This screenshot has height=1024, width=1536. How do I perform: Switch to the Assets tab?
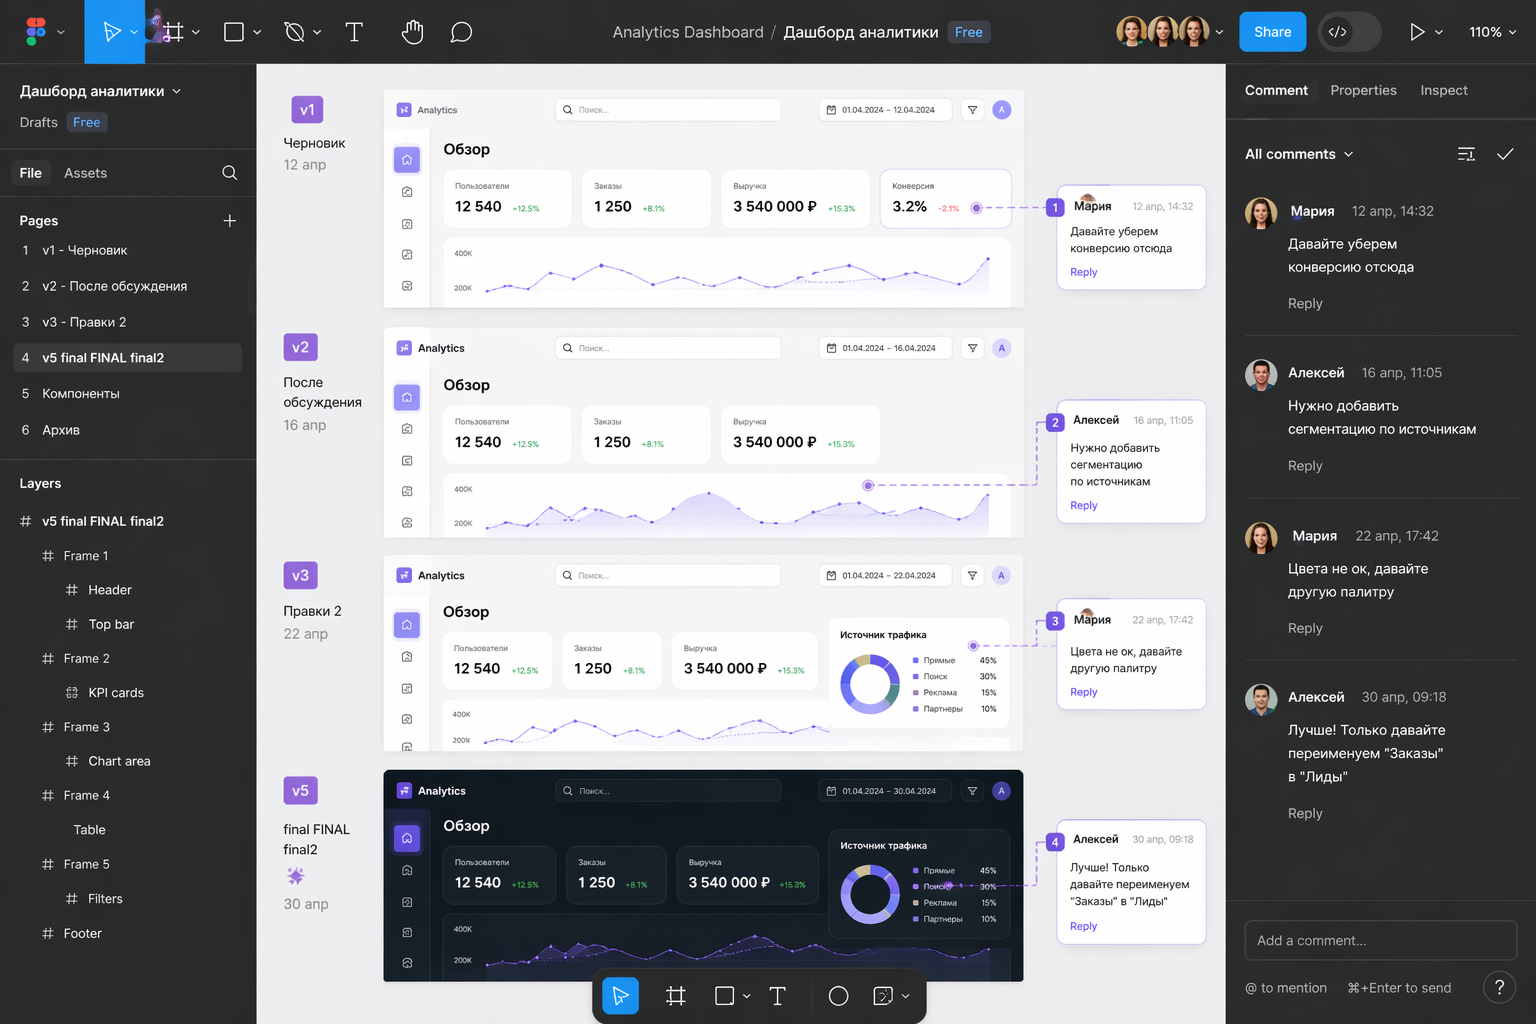[x=85, y=173]
